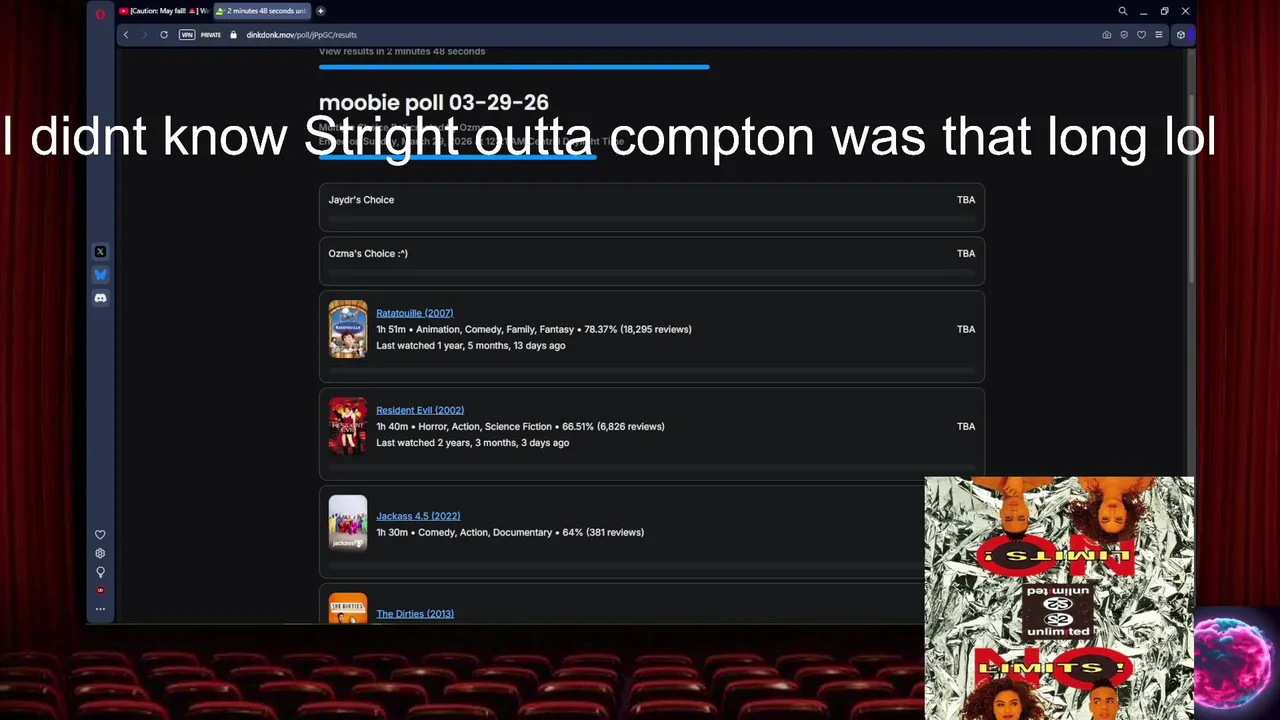
Task: Open tab search magnifier in title bar
Action: (1123, 11)
